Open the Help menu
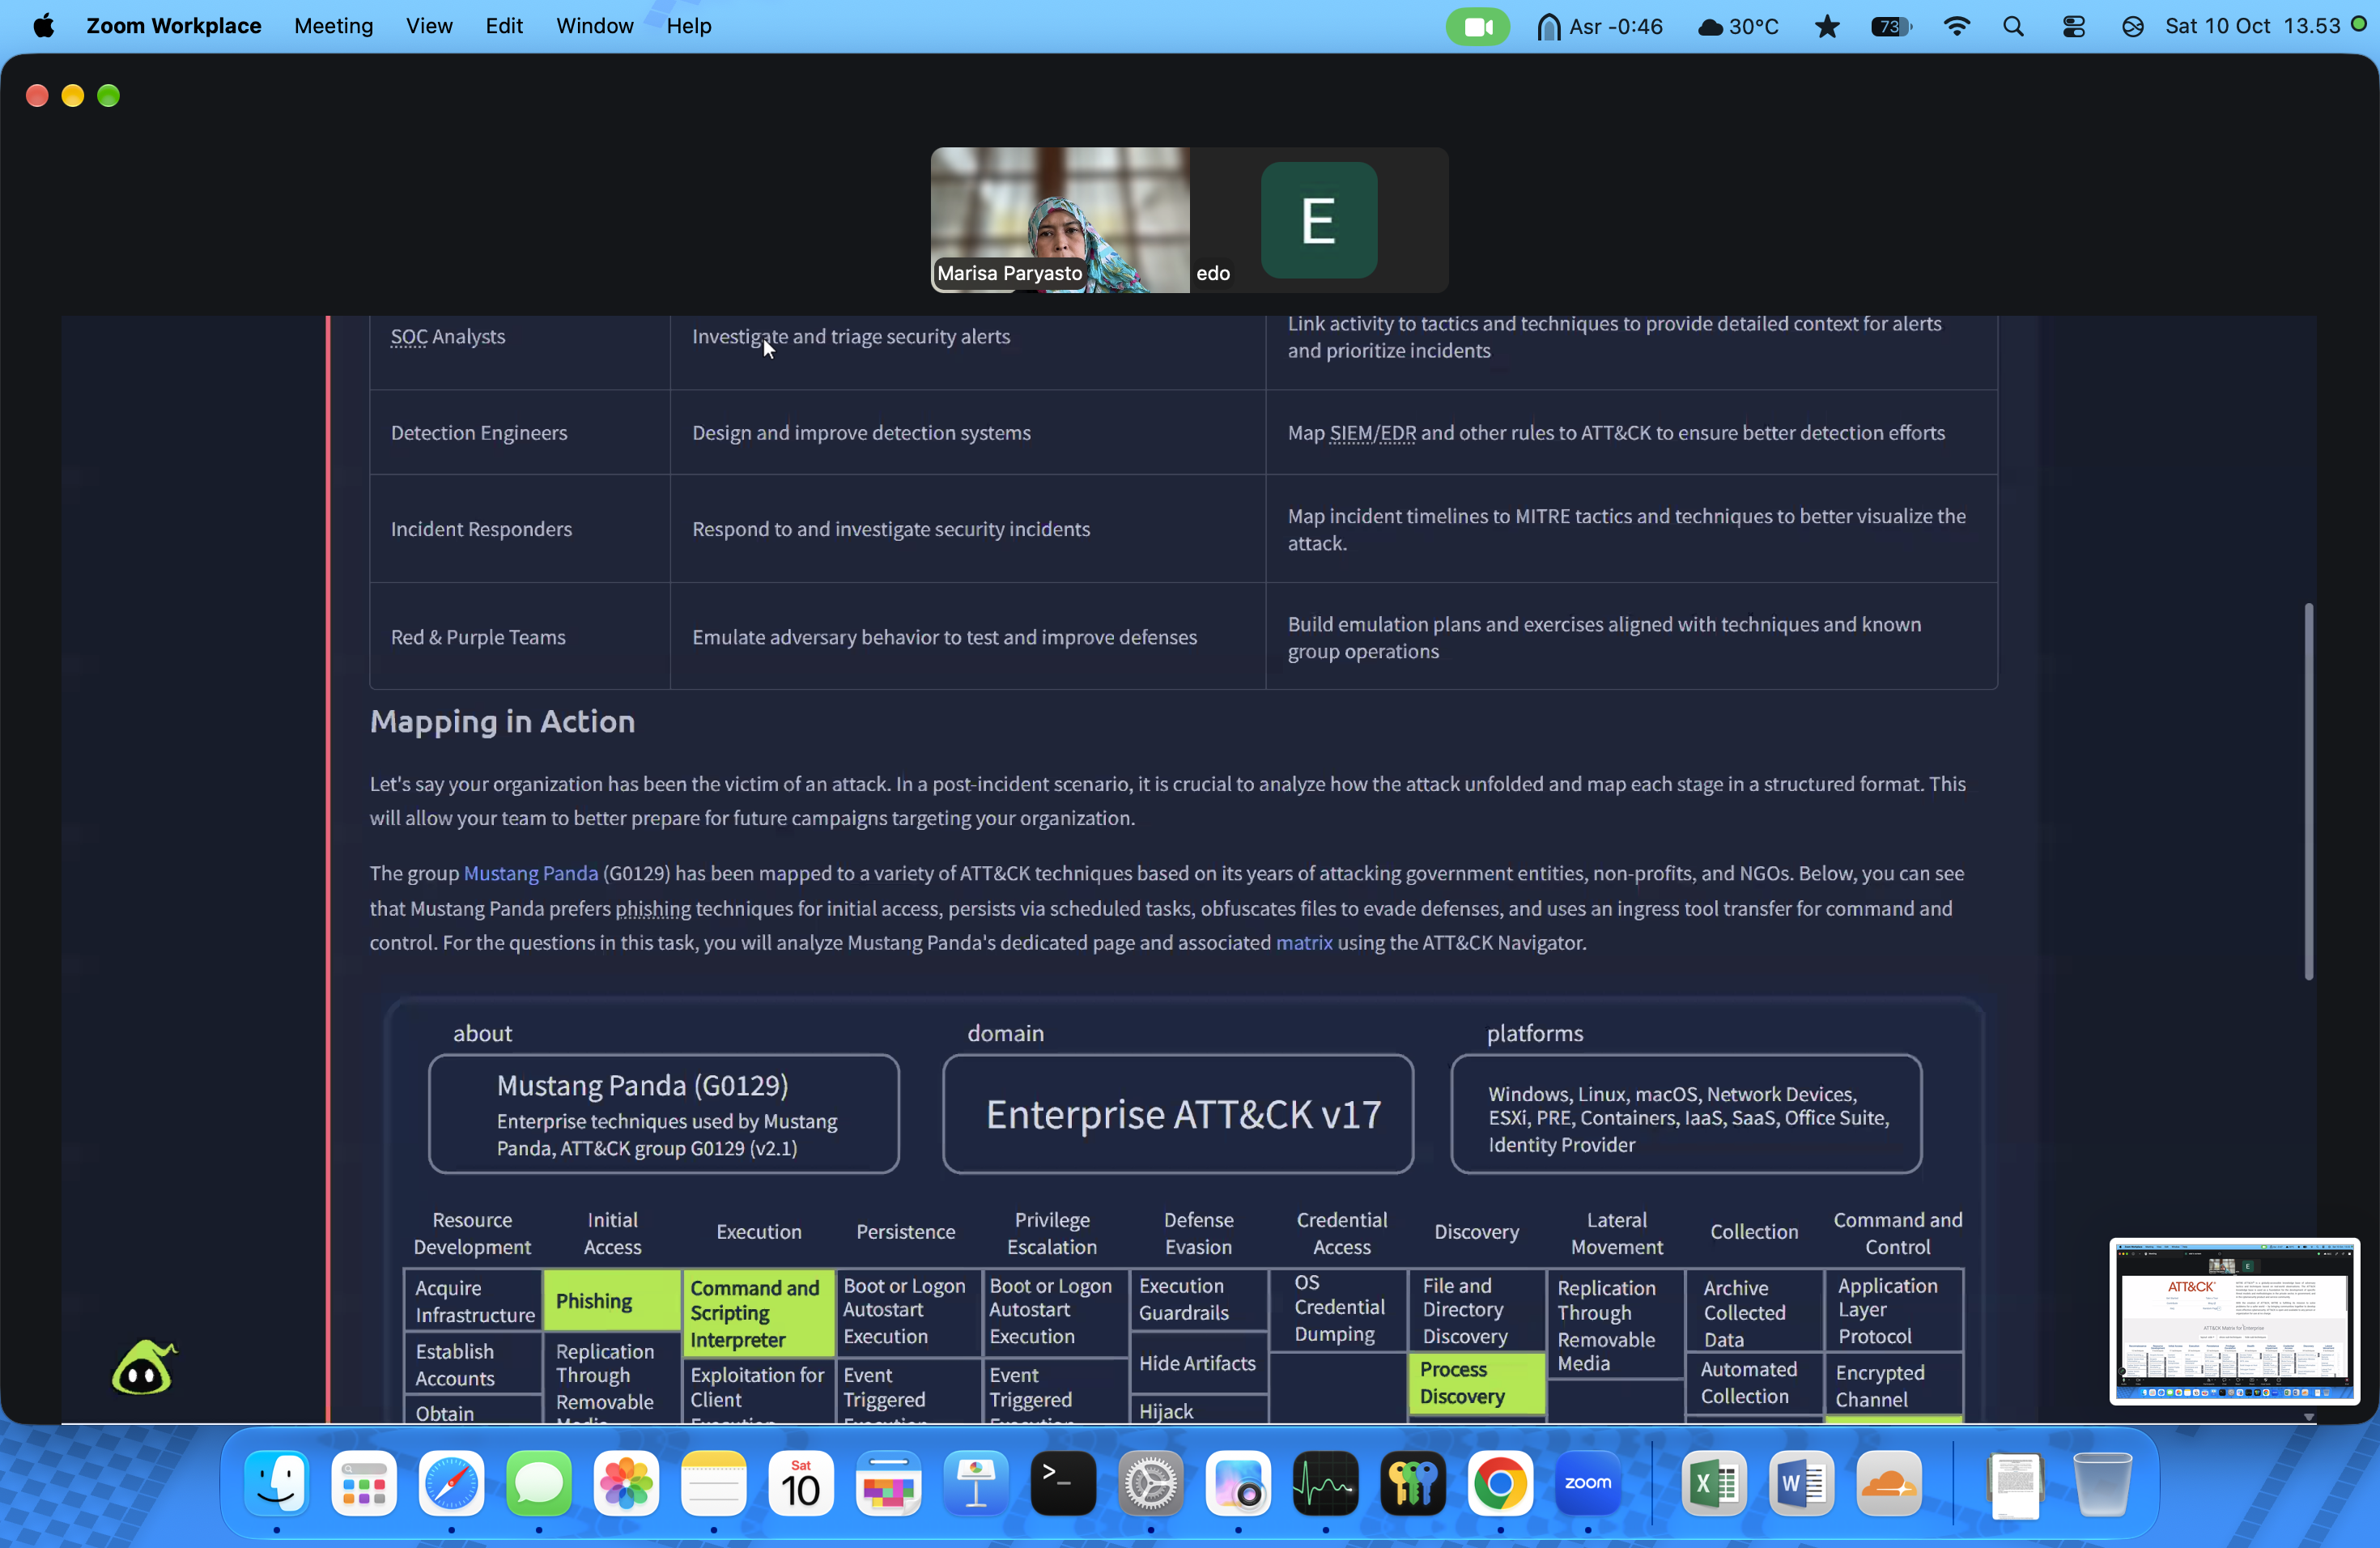This screenshot has width=2380, height=1548. [x=688, y=26]
